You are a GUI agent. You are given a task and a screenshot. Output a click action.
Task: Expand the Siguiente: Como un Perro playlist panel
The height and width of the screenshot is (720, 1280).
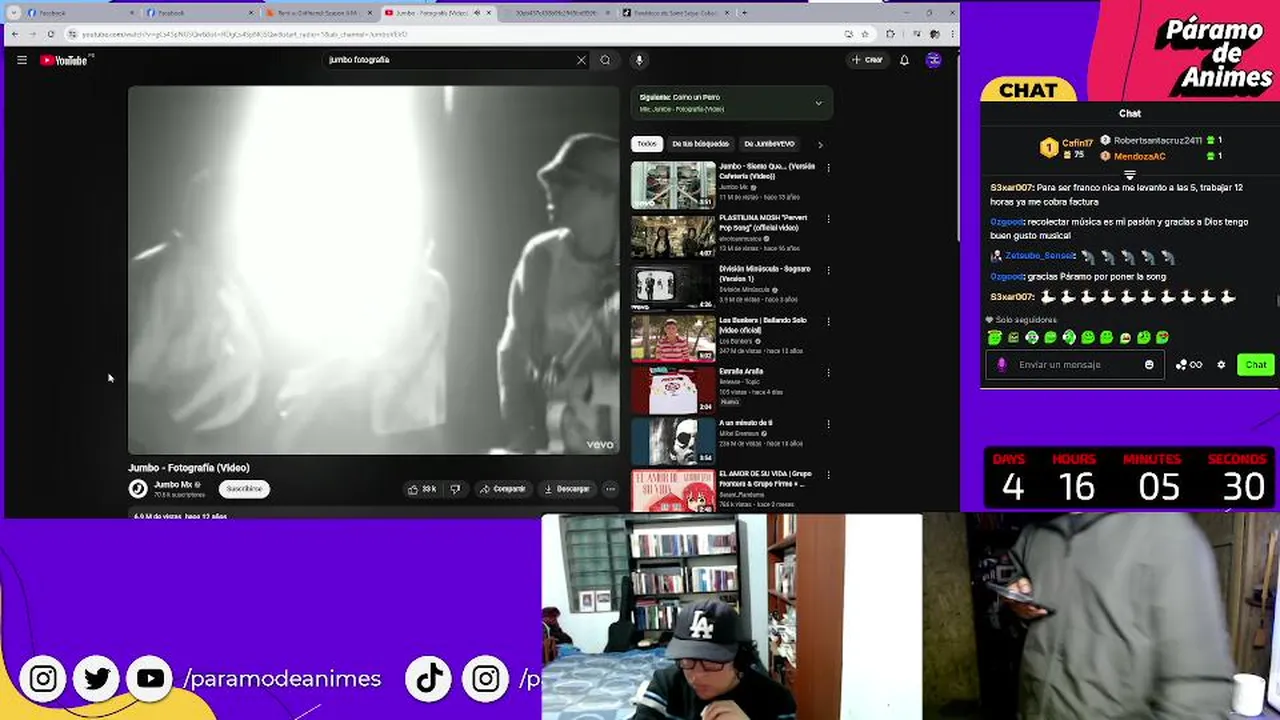(818, 103)
